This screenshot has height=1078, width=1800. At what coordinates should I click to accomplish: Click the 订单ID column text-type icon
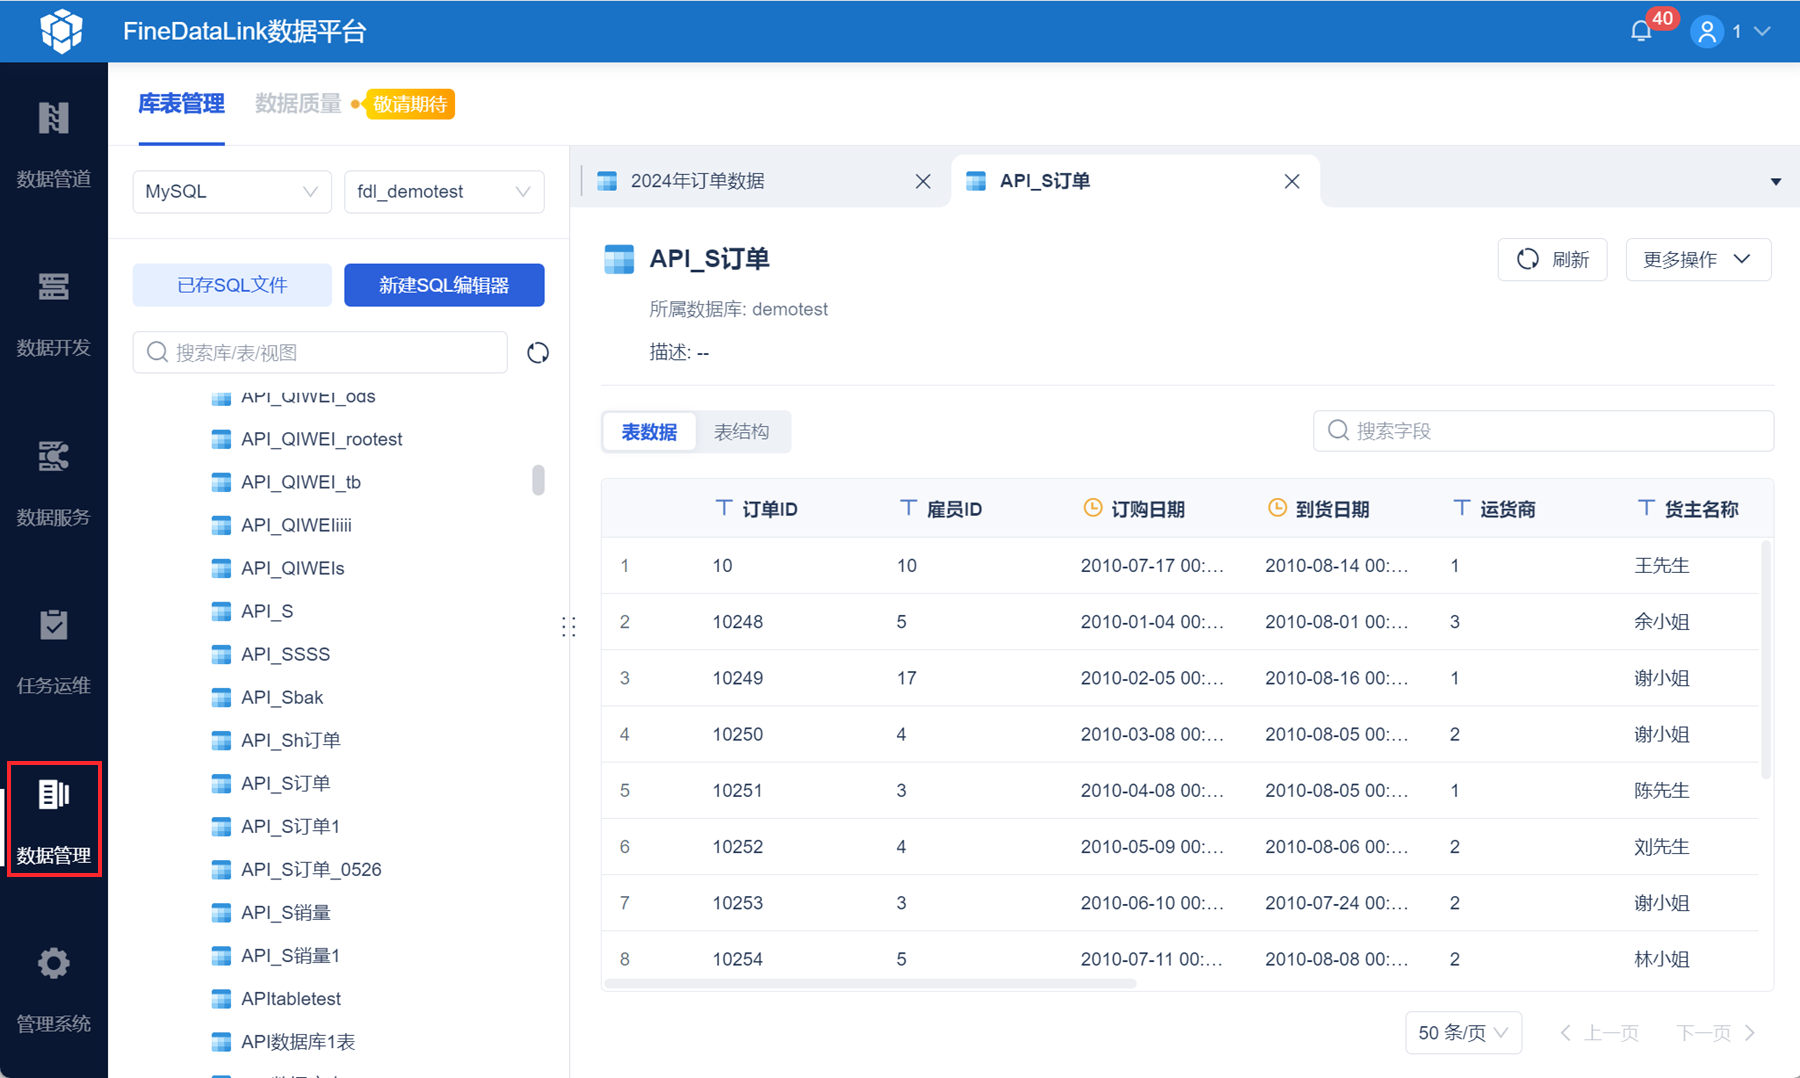coord(724,508)
